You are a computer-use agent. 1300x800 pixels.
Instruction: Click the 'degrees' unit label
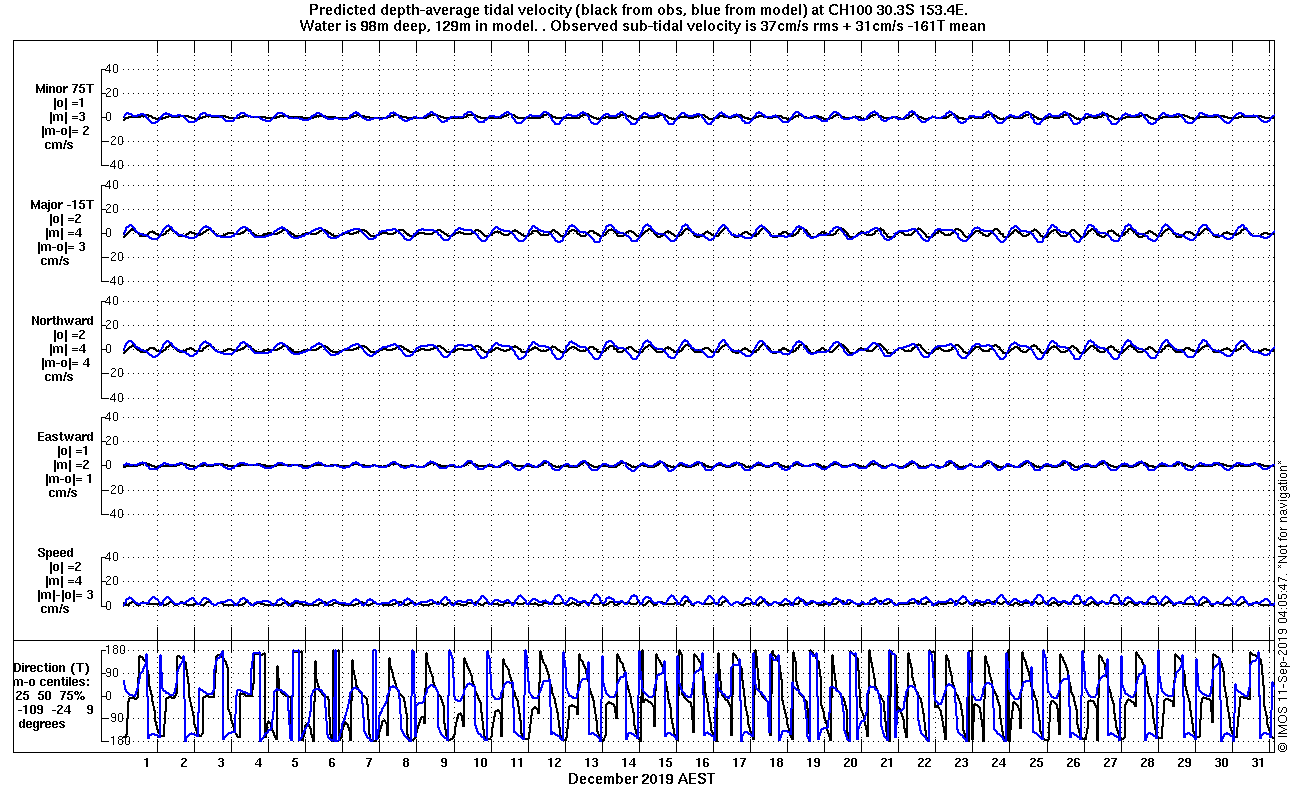click(x=42, y=724)
